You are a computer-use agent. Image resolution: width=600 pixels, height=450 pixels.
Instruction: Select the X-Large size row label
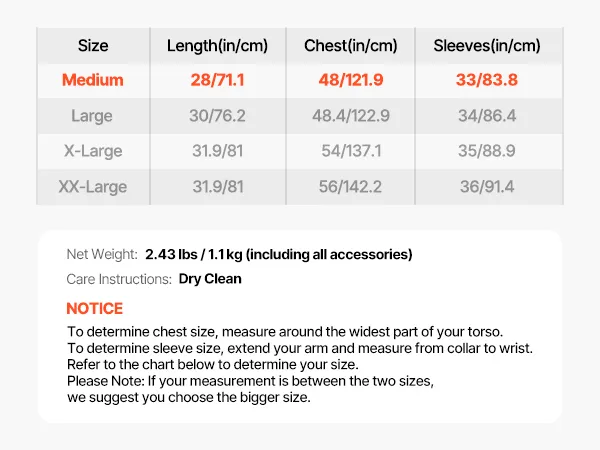(x=92, y=151)
